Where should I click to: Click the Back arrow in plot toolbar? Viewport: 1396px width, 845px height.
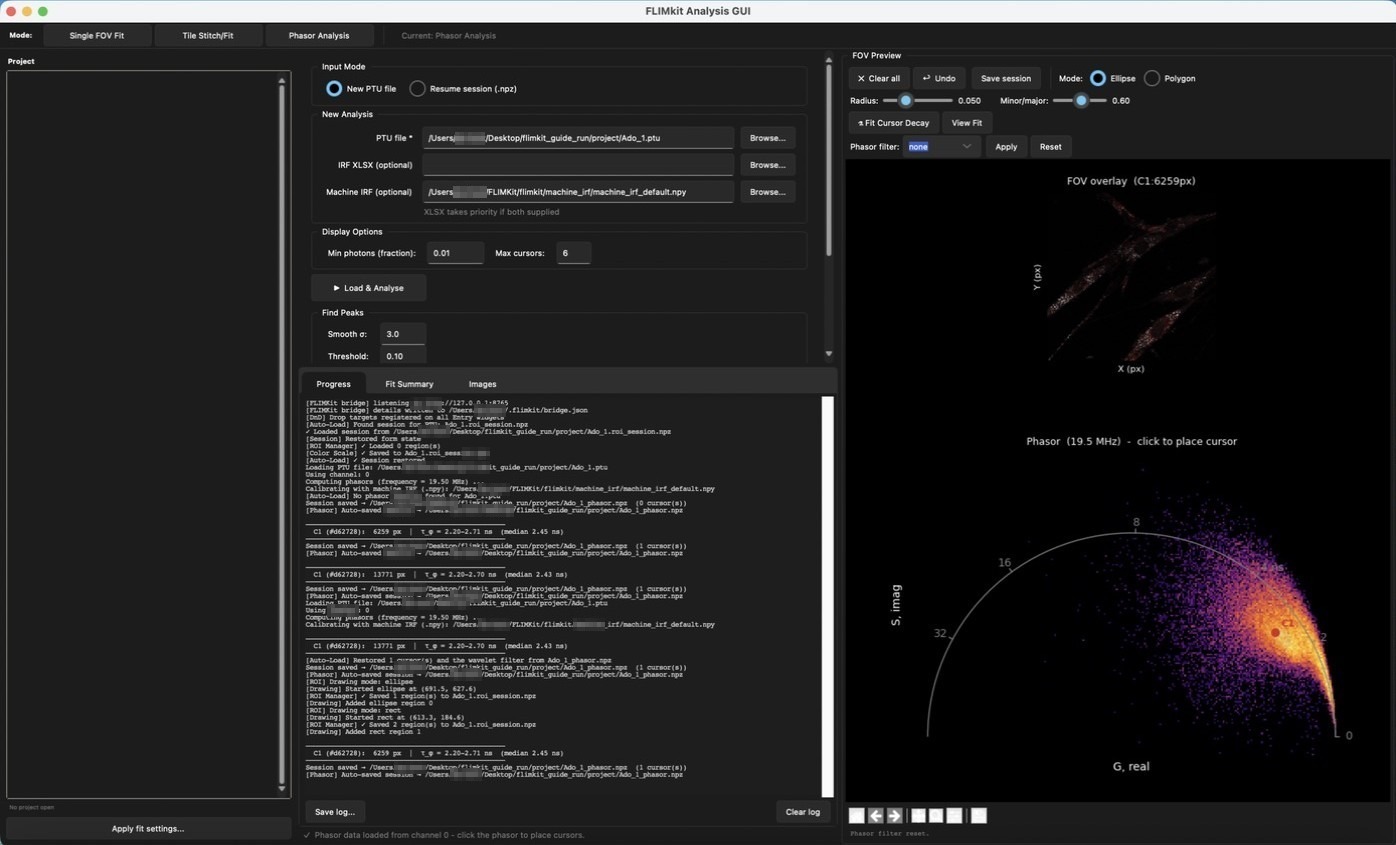click(x=876, y=816)
